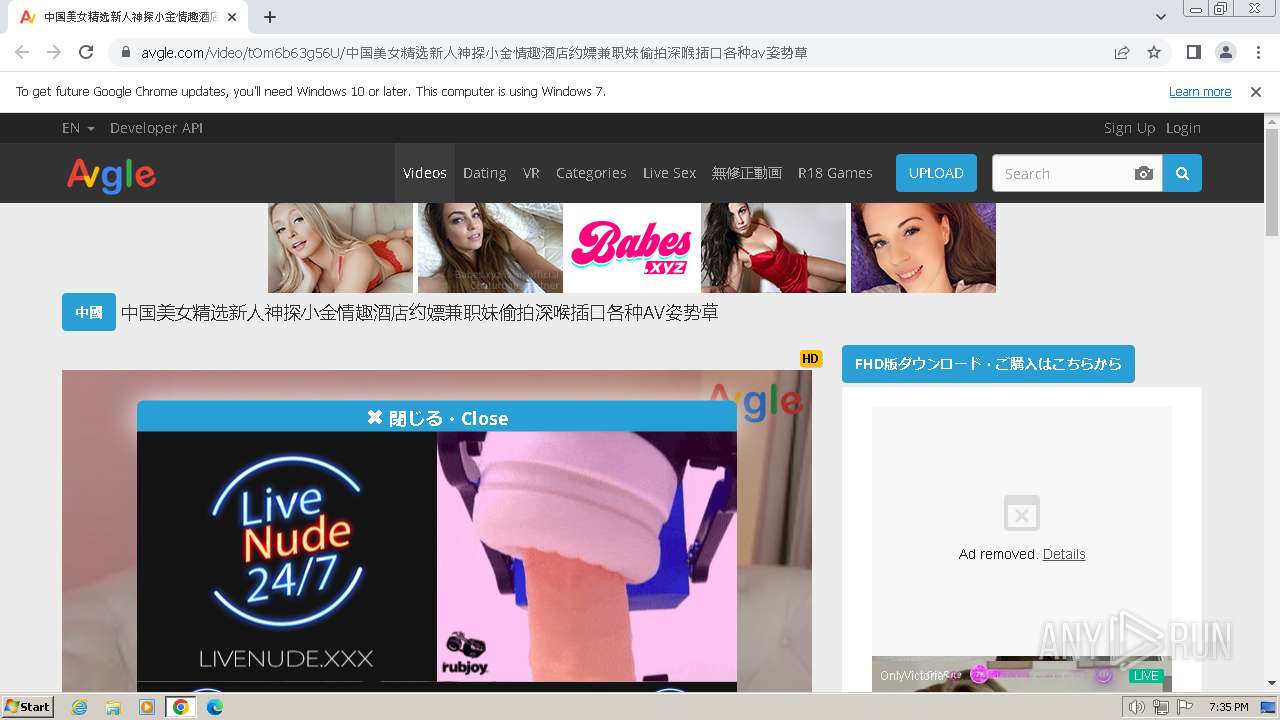Go to Avgle logo home
Screen dimensions: 1280x720
point(111,175)
